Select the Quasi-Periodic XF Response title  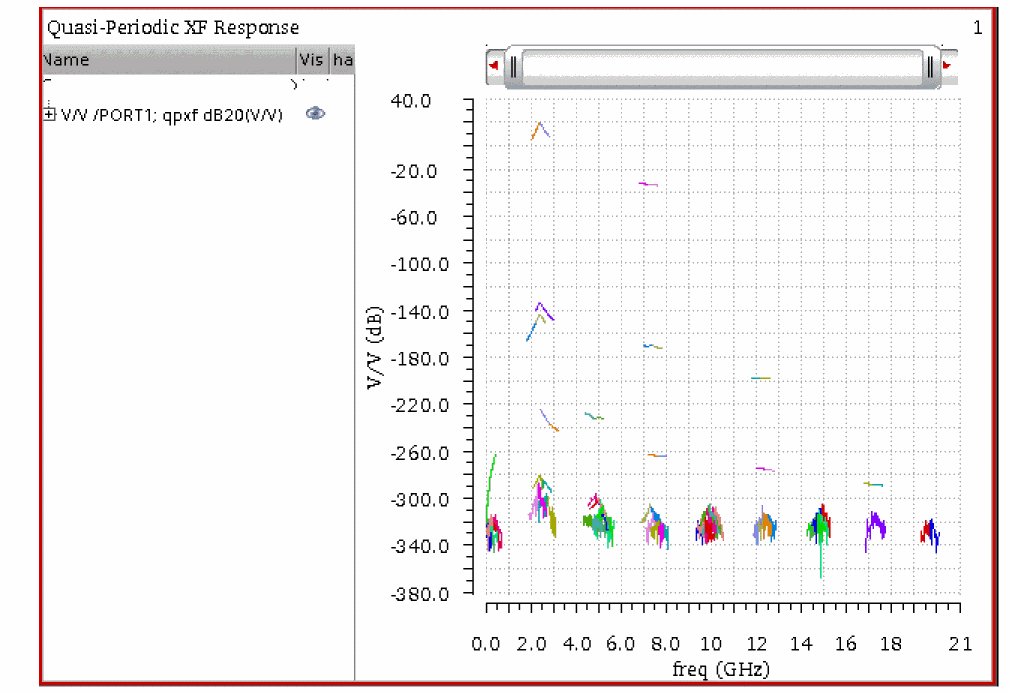(x=173, y=28)
